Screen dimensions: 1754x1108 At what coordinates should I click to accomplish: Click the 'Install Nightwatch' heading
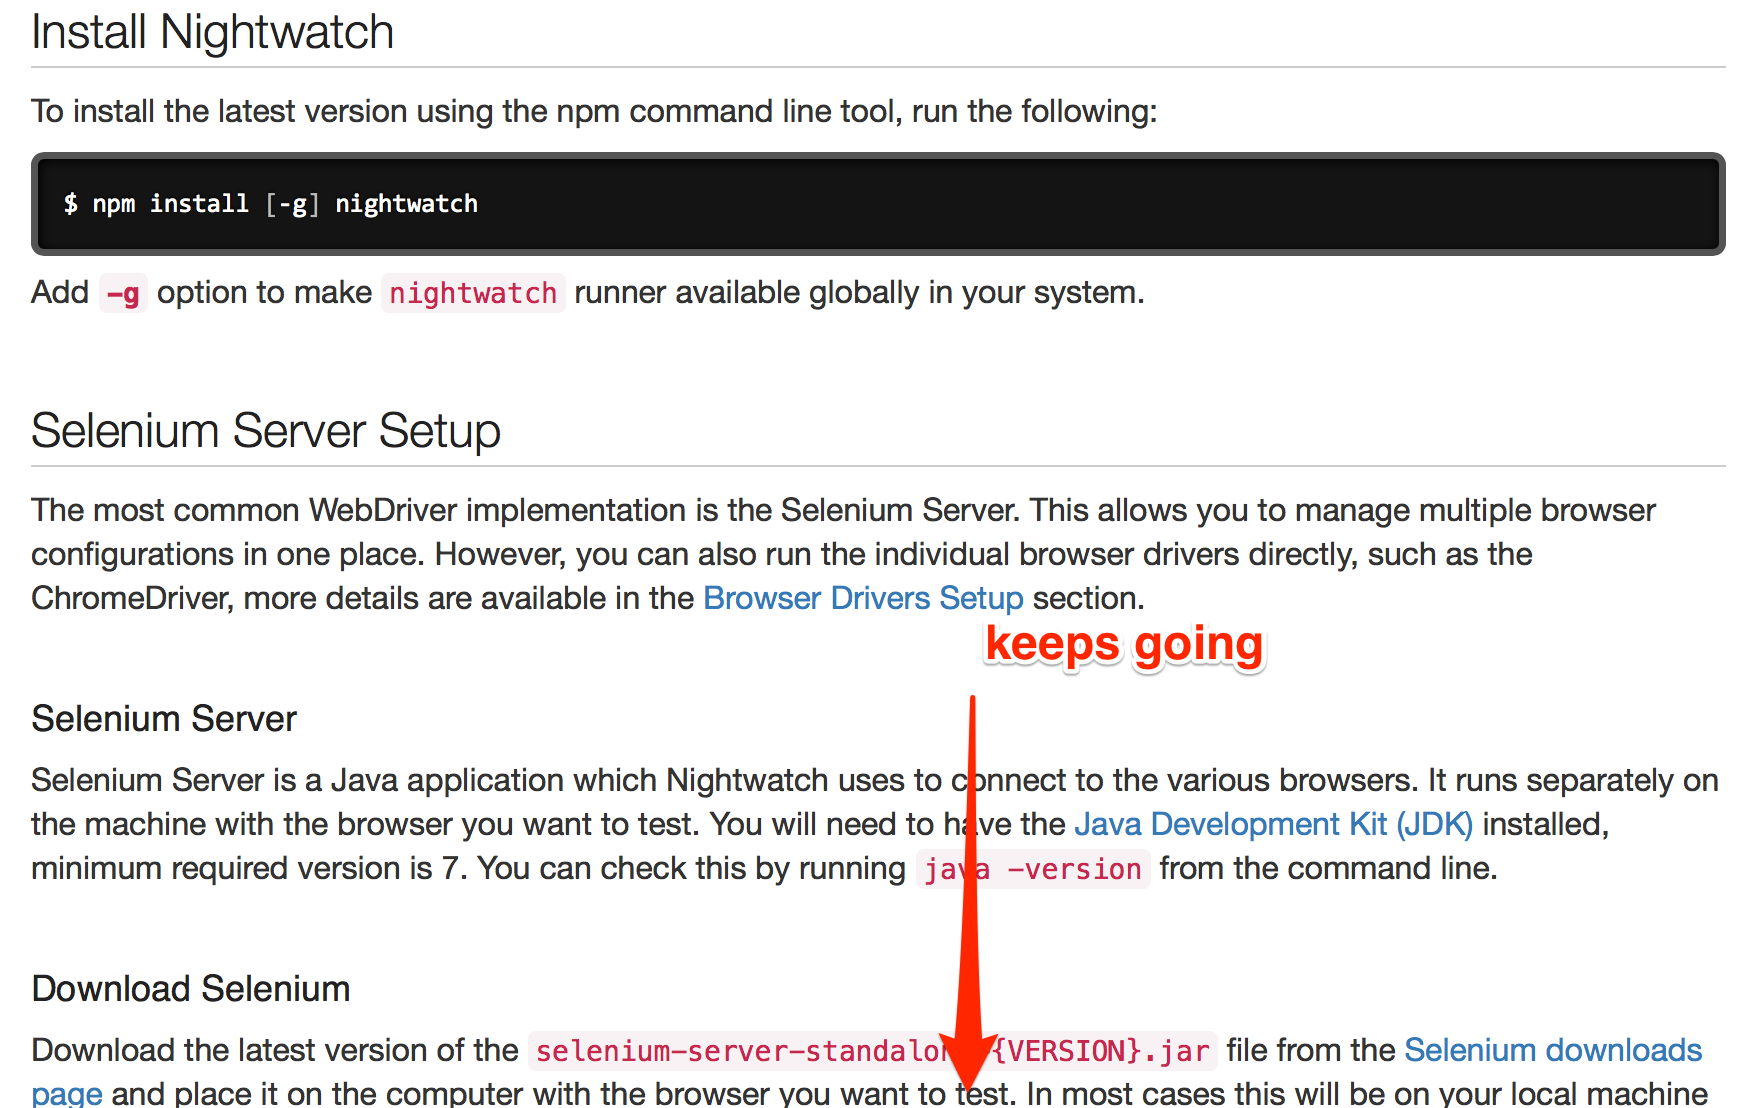point(212,32)
